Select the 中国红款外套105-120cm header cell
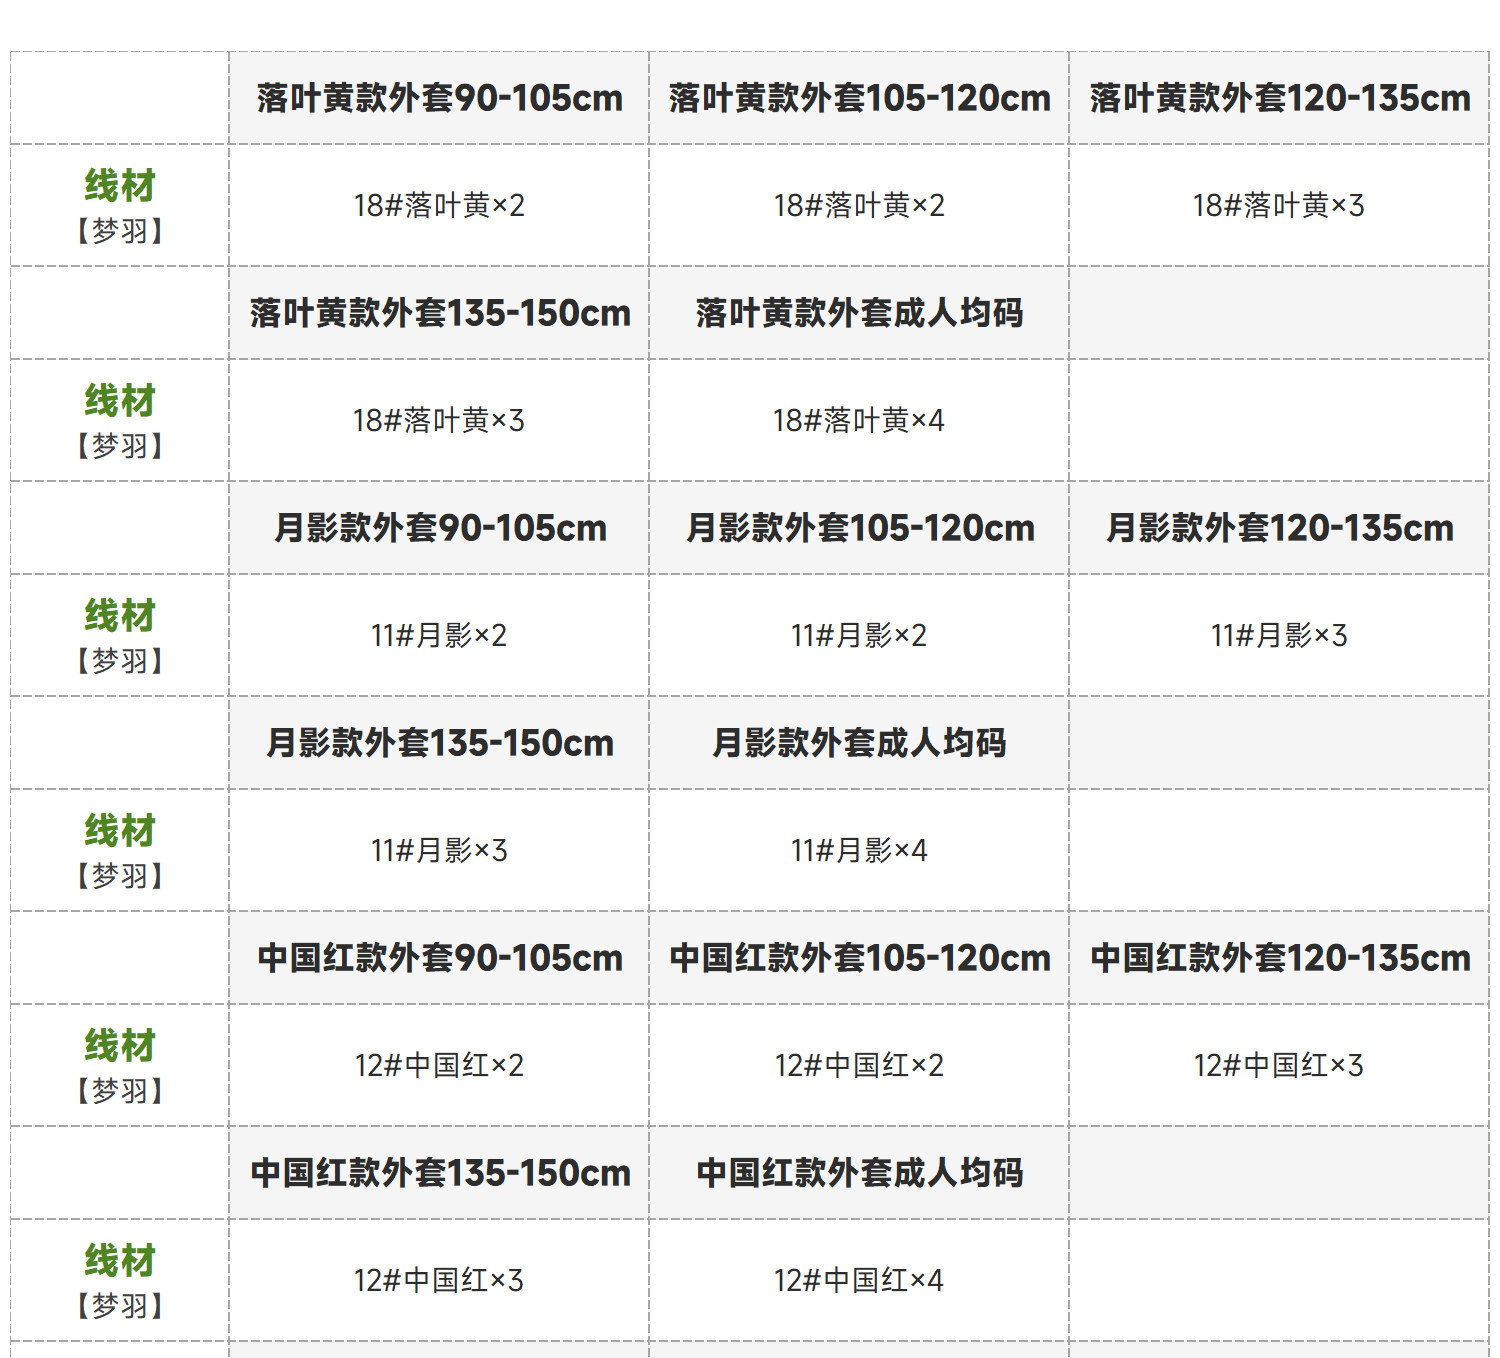This screenshot has width=1500, height=1358. (859, 958)
